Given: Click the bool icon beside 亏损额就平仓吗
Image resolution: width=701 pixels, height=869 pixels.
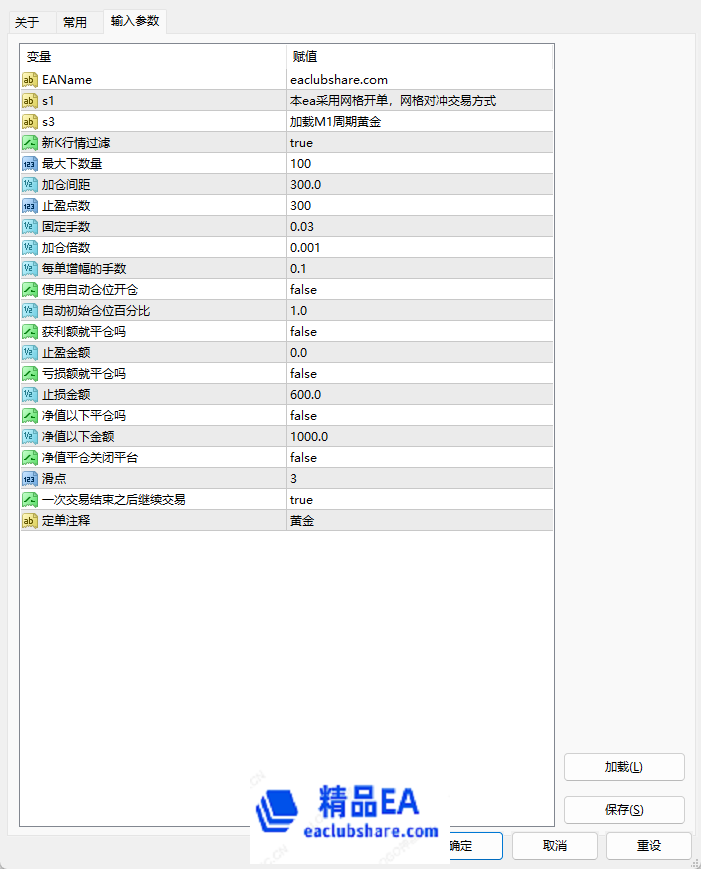Looking at the screenshot, I should [x=29, y=374].
